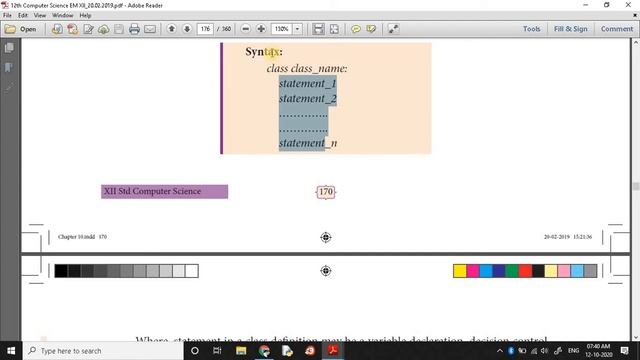Select the highlight text tool icon
Screen dimensions: 640x360
coord(371,29)
